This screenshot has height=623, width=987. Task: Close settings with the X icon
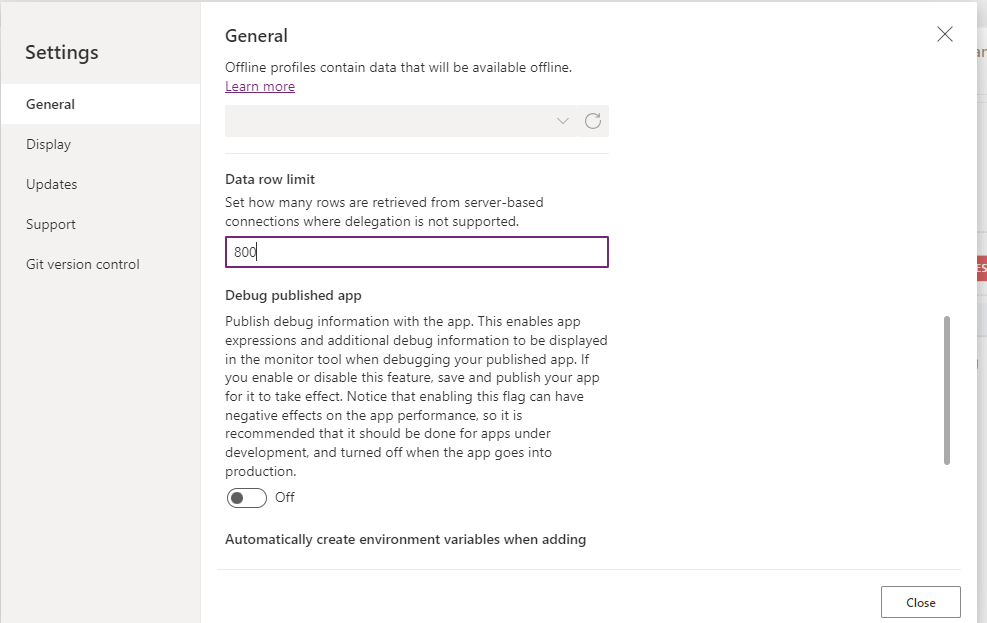click(x=945, y=34)
